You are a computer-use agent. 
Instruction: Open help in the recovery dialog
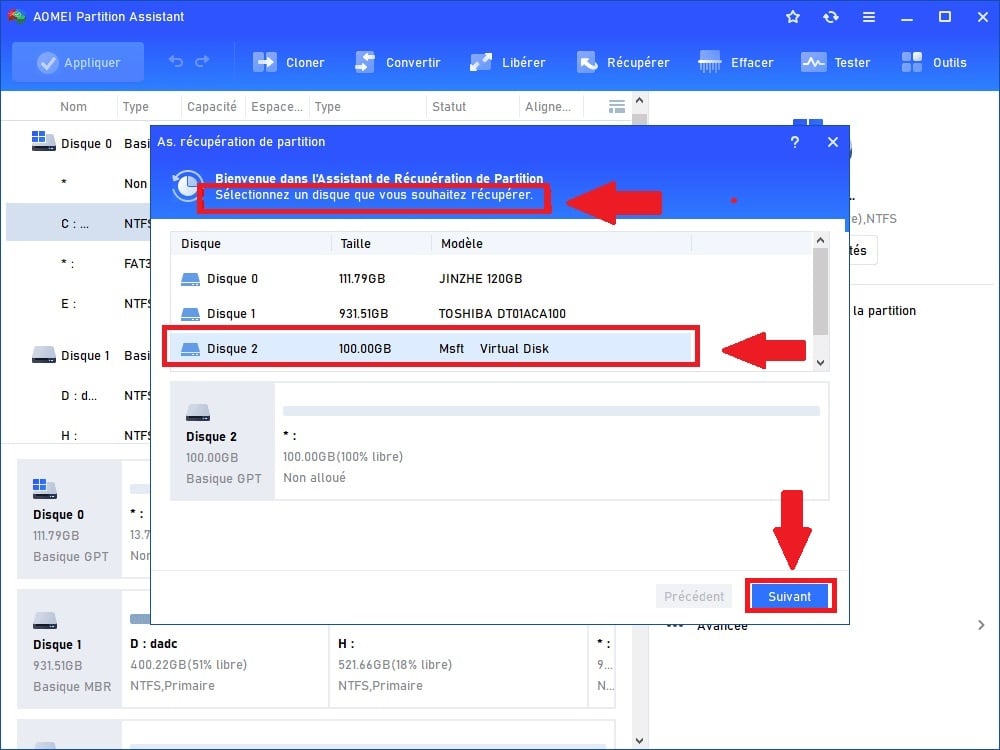pyautogui.click(x=795, y=142)
